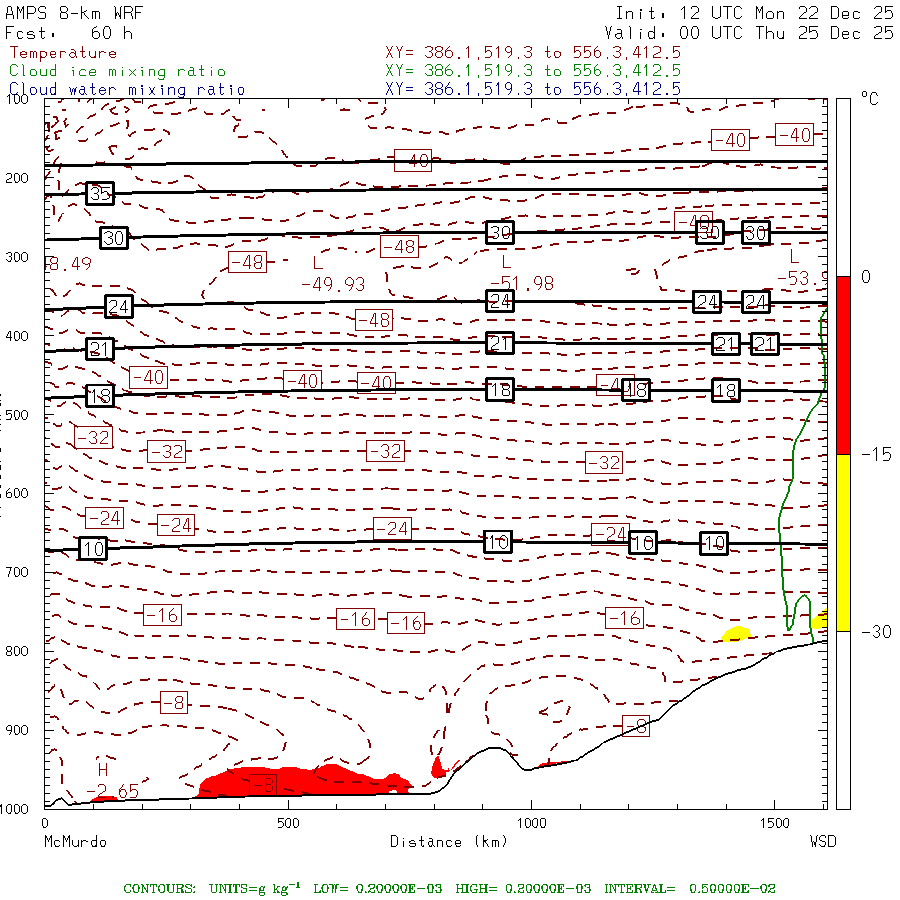The width and height of the screenshot is (900, 900).
Task: Click the 'H -2.65' temperature maximum marker
Action: [x=112, y=781]
